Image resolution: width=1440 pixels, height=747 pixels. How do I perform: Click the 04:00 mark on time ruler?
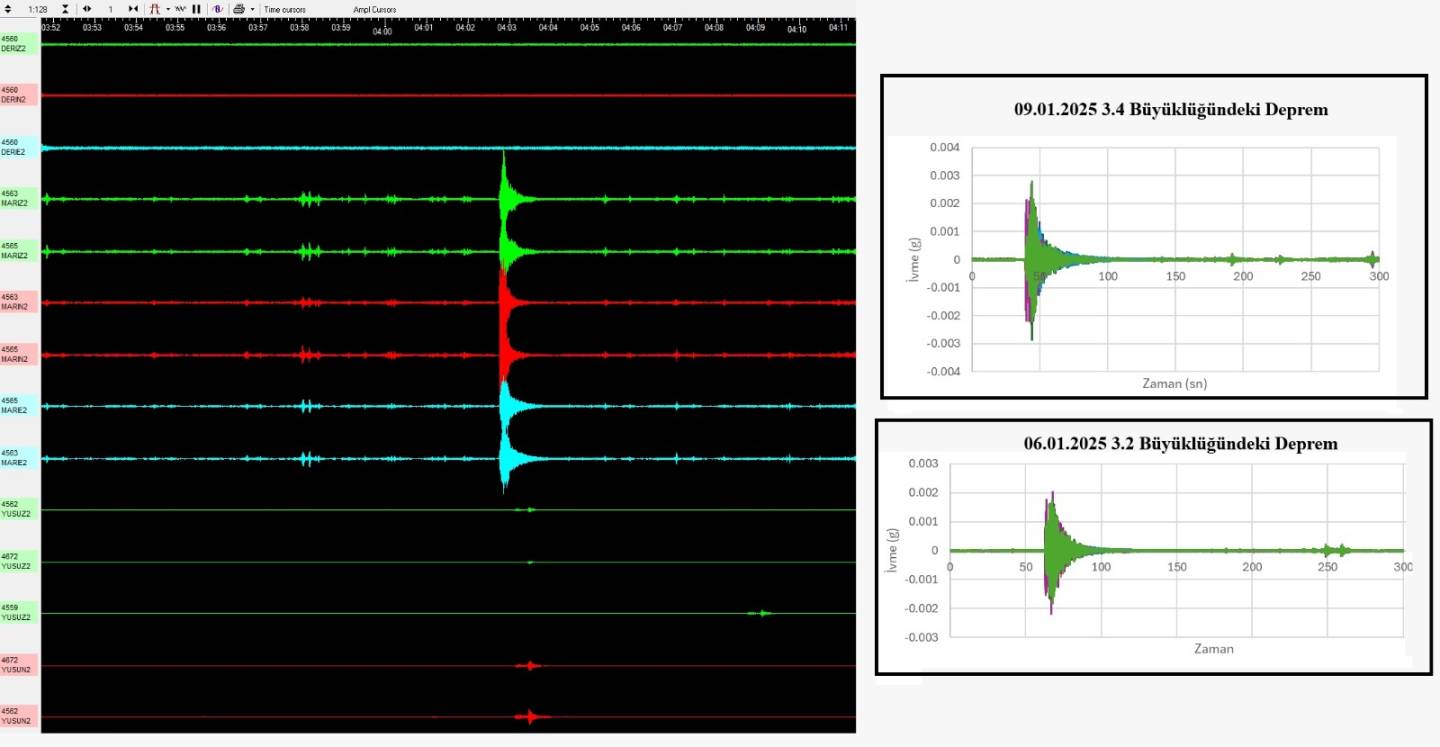(x=382, y=31)
